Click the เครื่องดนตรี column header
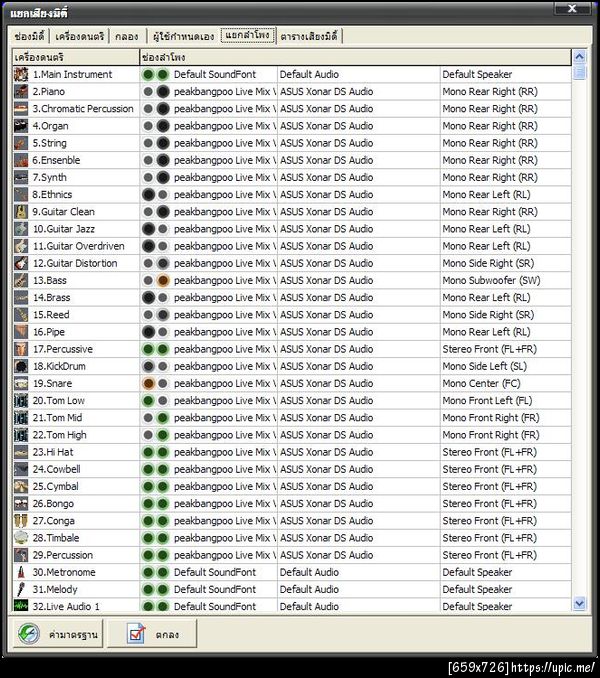Screen dimensions: 600x678 [x=76, y=57]
